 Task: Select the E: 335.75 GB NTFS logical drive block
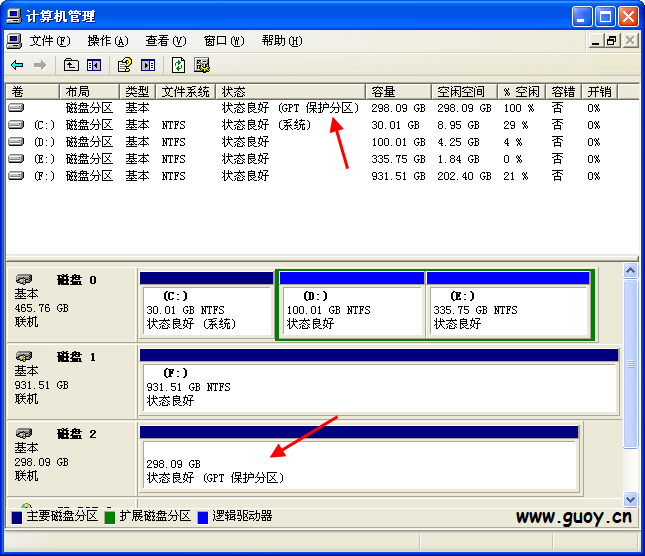(x=508, y=305)
